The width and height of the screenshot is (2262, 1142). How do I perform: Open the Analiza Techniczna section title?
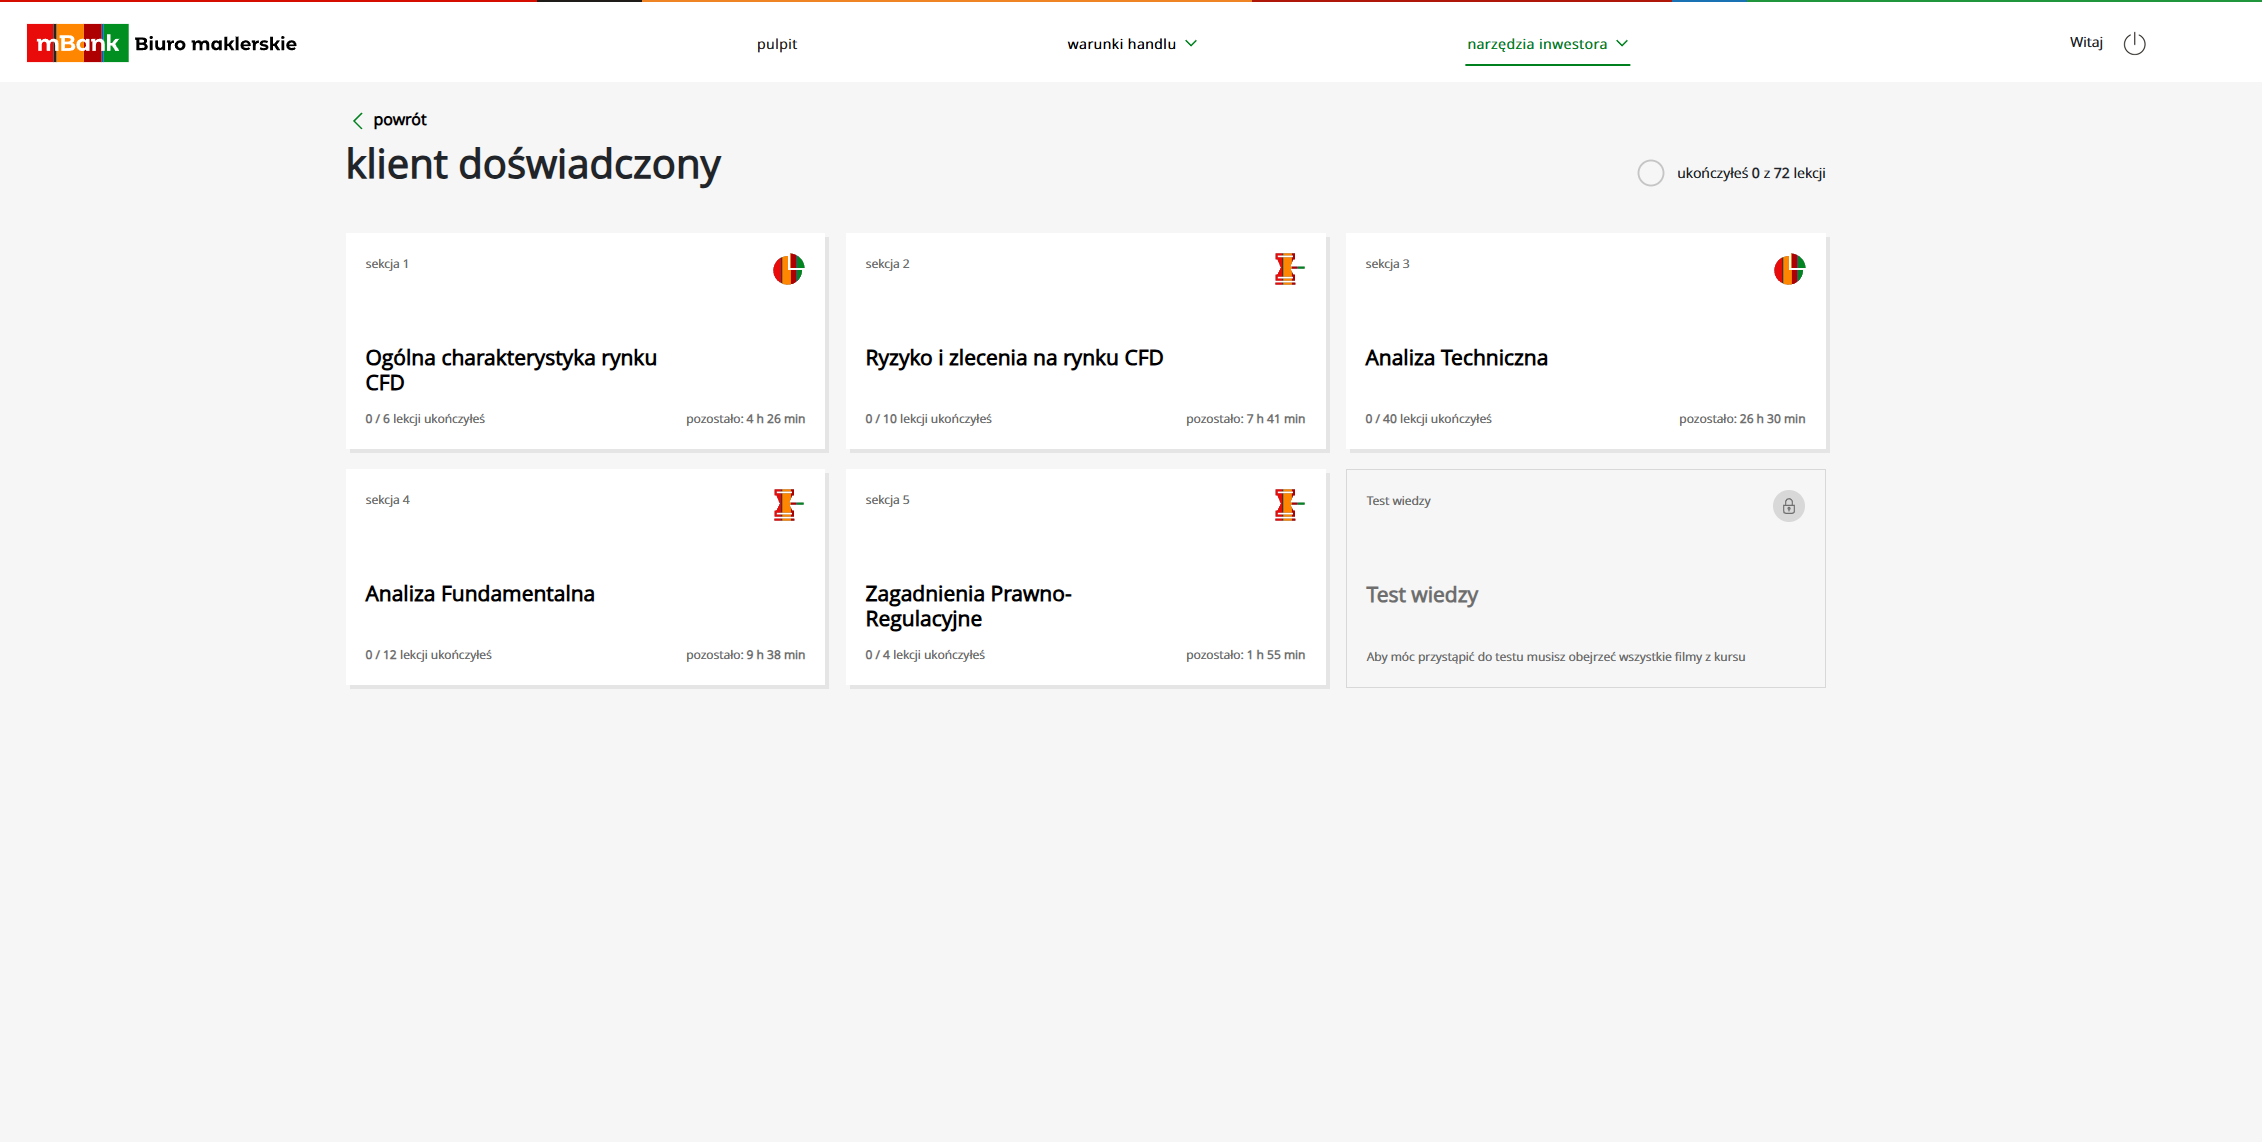click(1456, 358)
